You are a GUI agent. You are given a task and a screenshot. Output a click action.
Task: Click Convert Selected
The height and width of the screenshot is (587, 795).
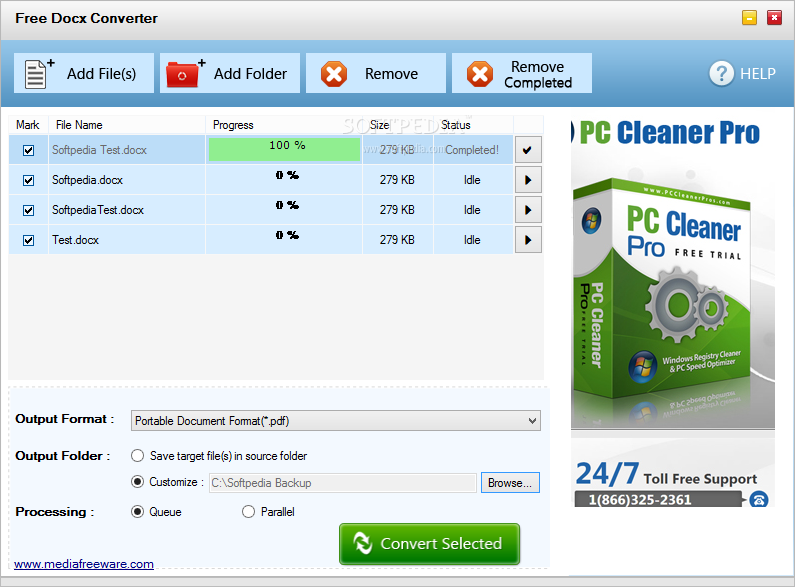(429, 544)
